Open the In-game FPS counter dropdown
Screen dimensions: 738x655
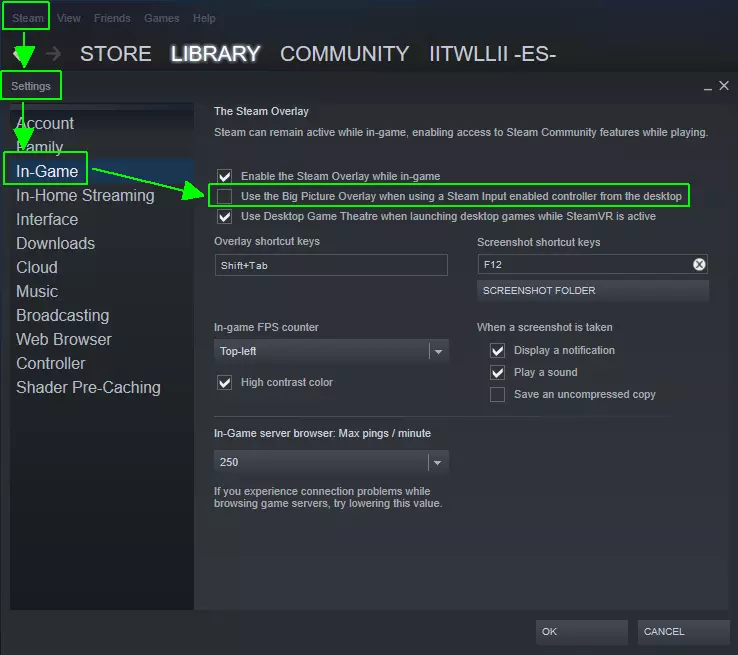pyautogui.click(x=331, y=351)
